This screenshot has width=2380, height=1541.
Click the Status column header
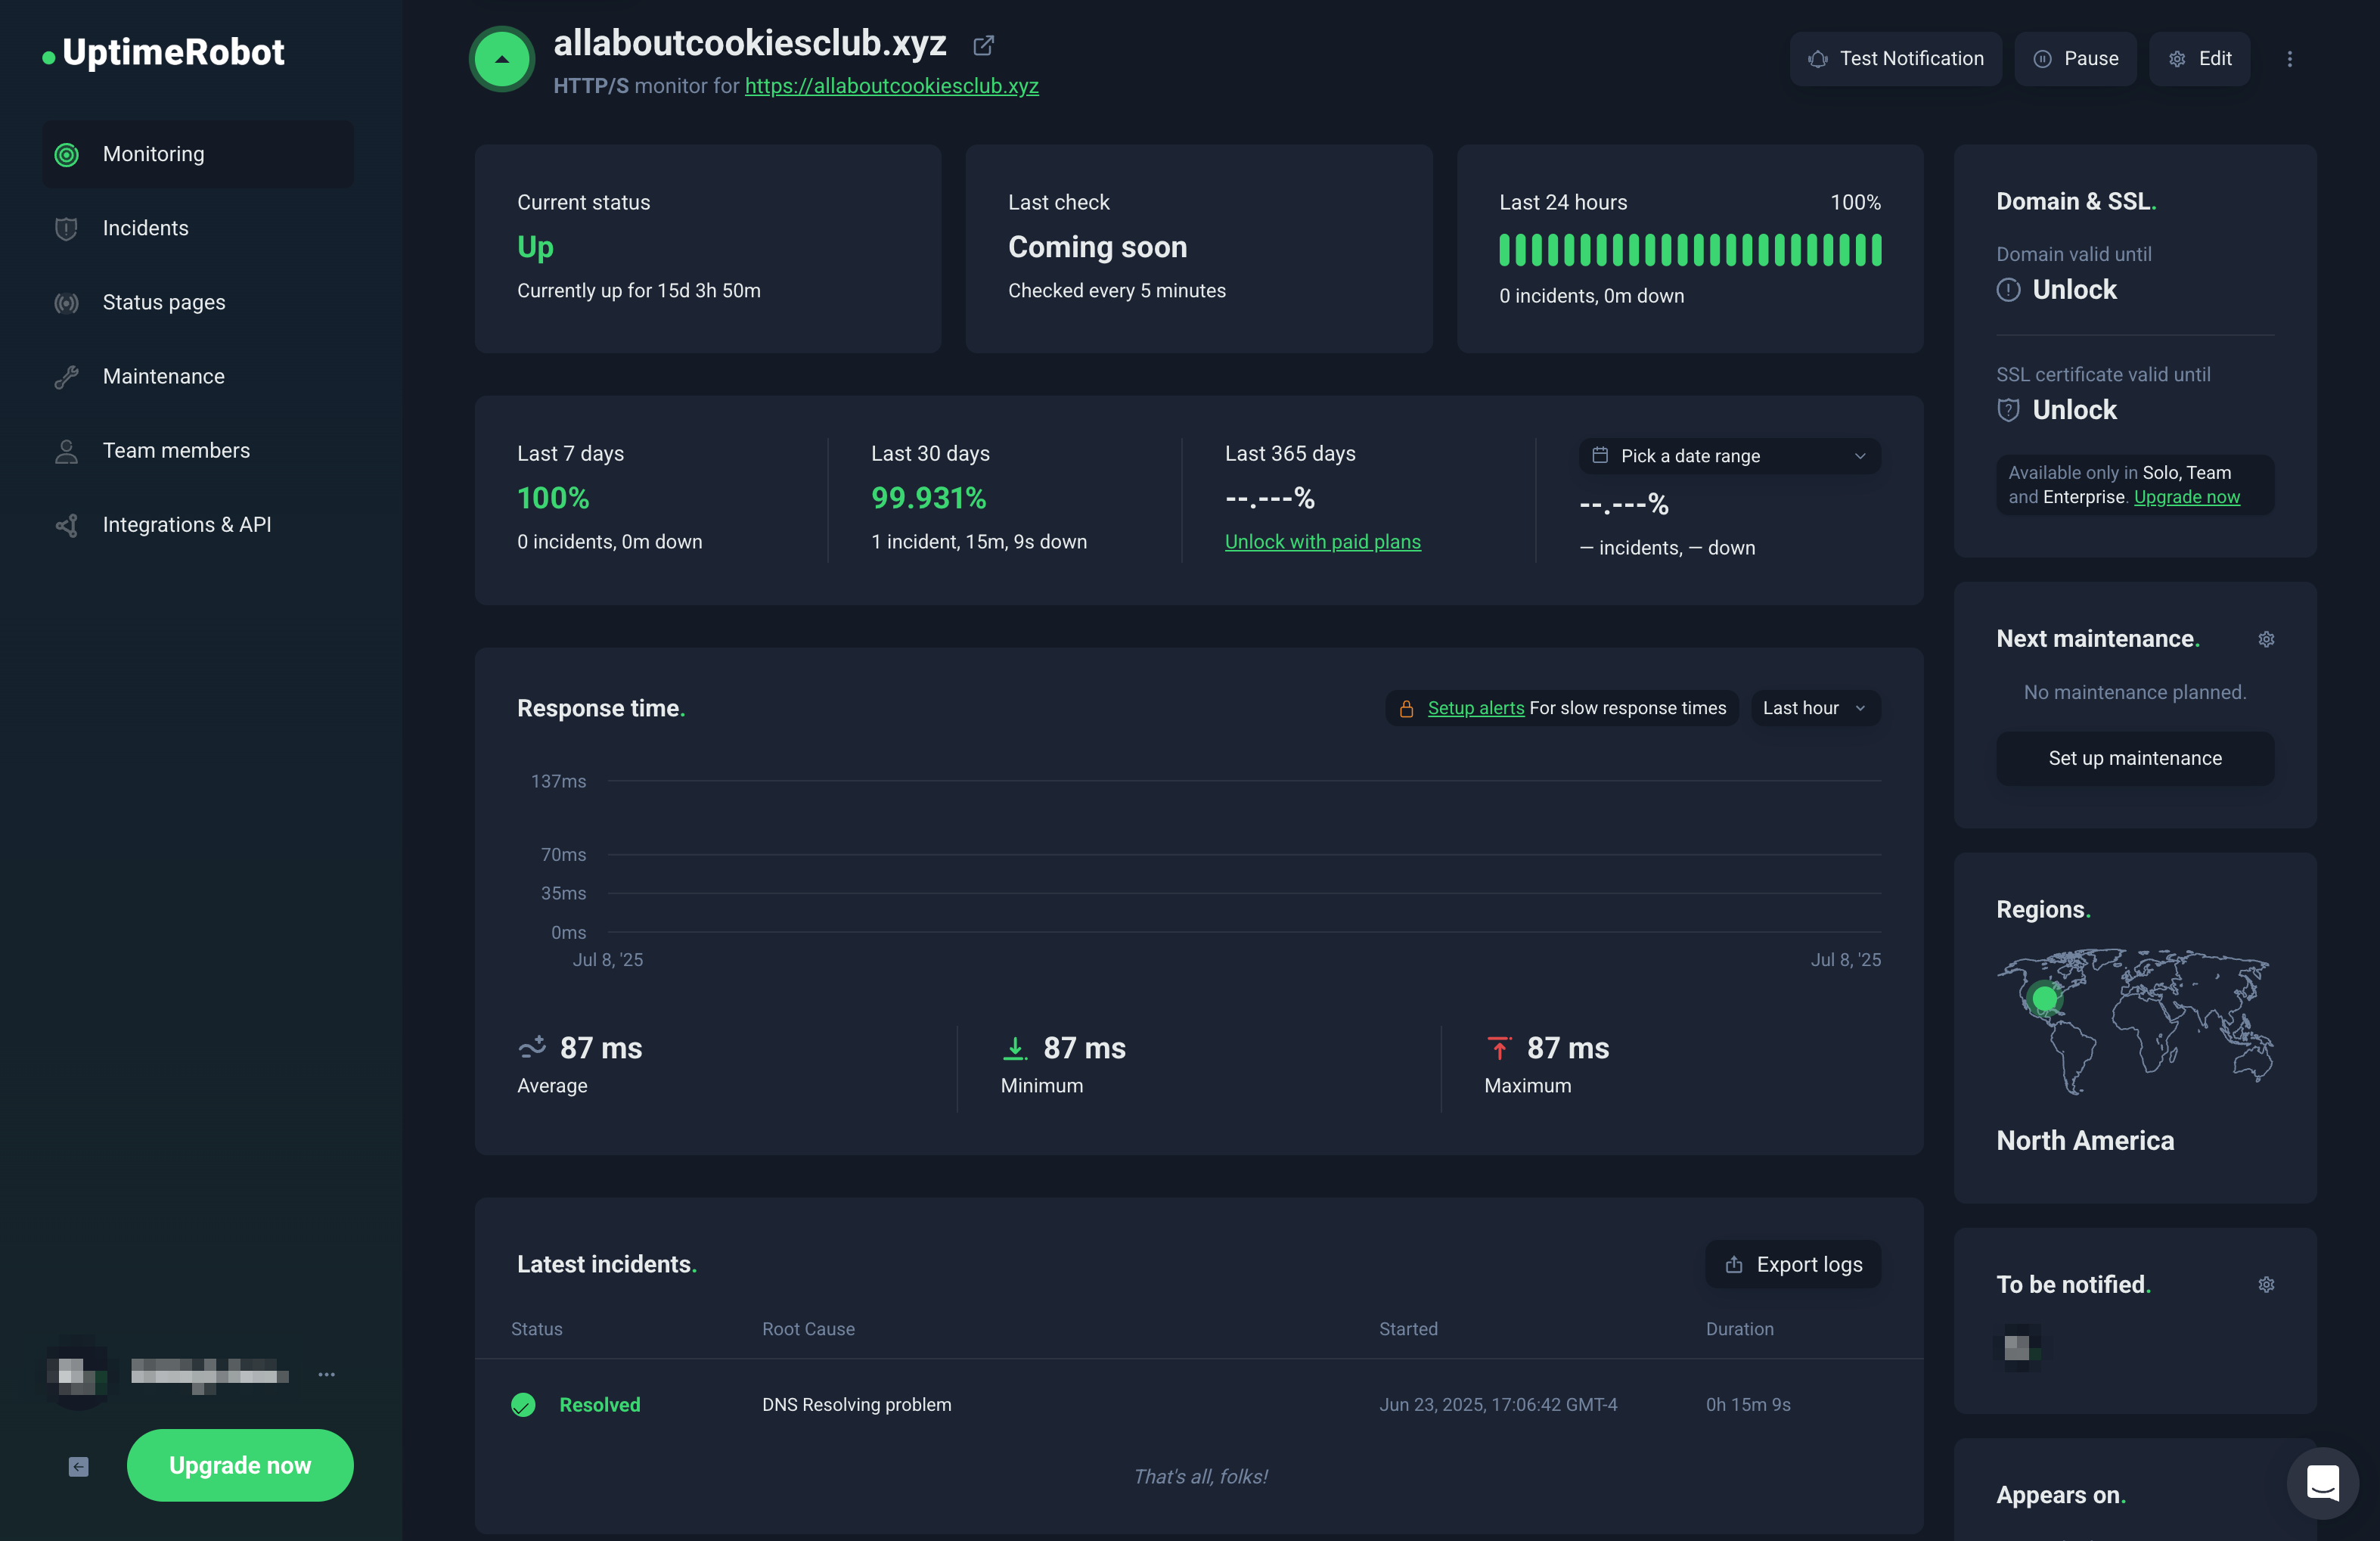(x=536, y=1329)
